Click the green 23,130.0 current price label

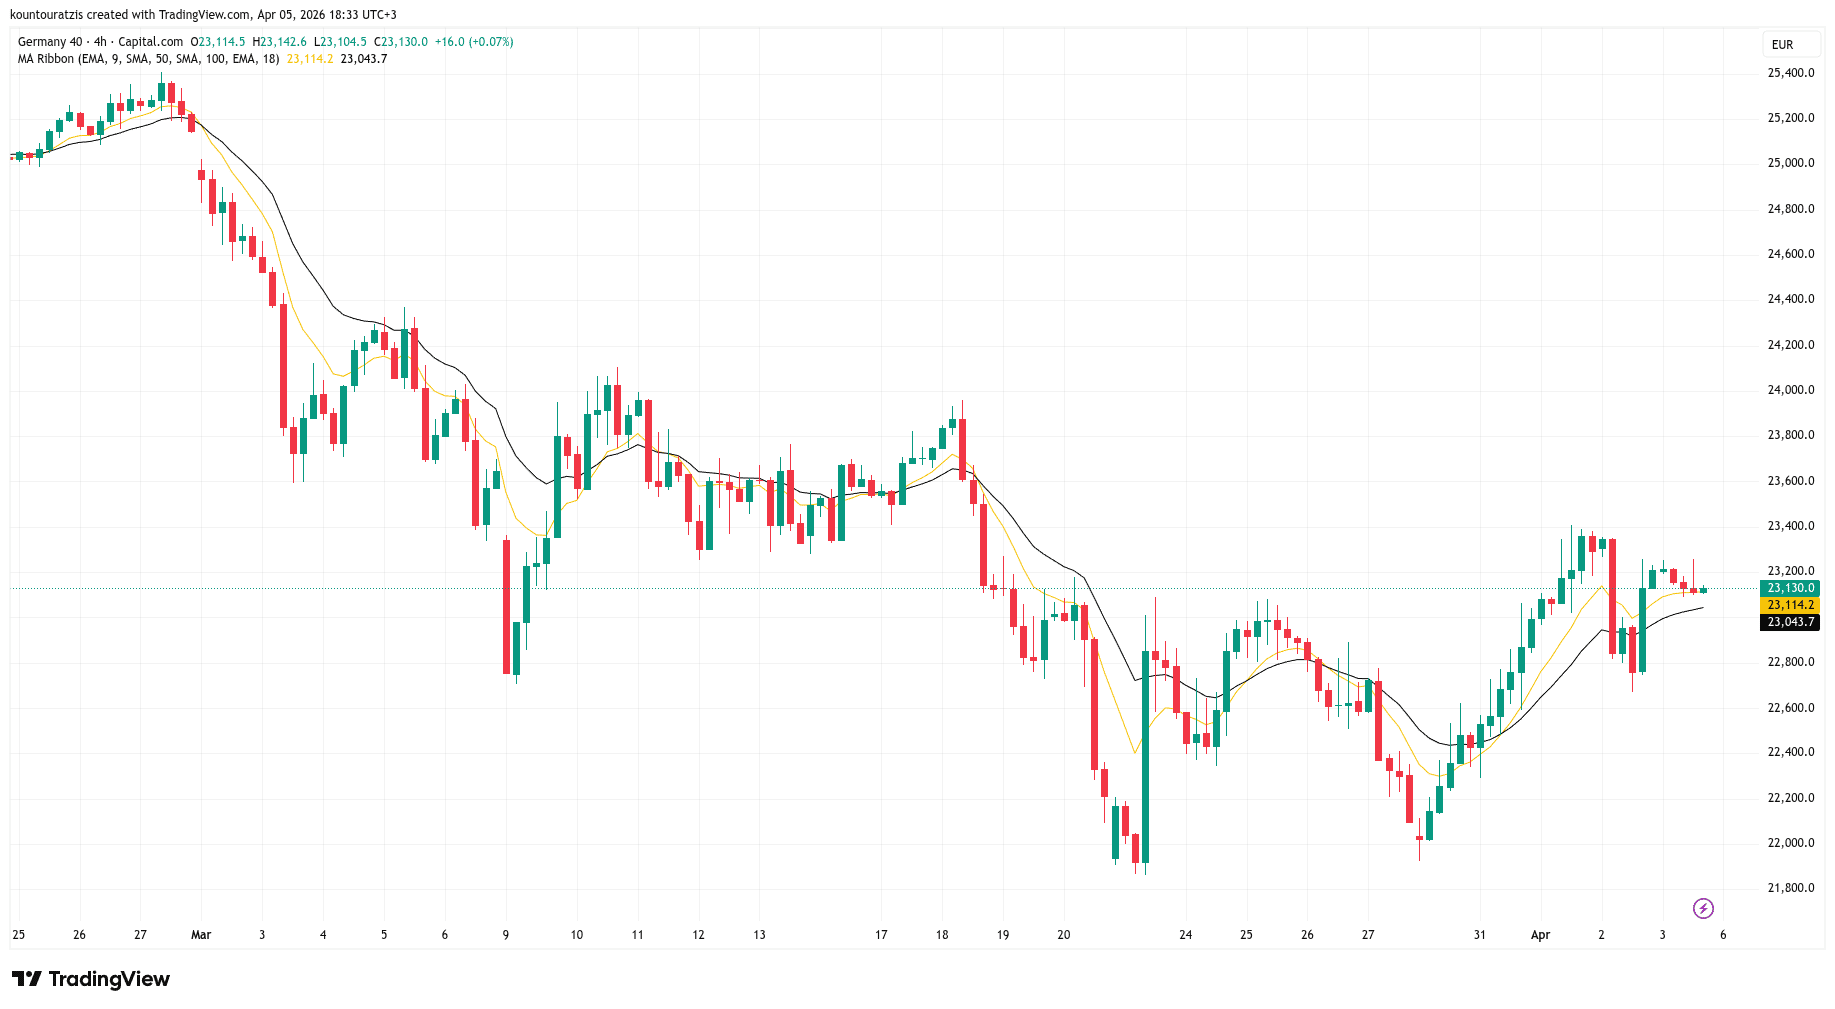[1790, 588]
